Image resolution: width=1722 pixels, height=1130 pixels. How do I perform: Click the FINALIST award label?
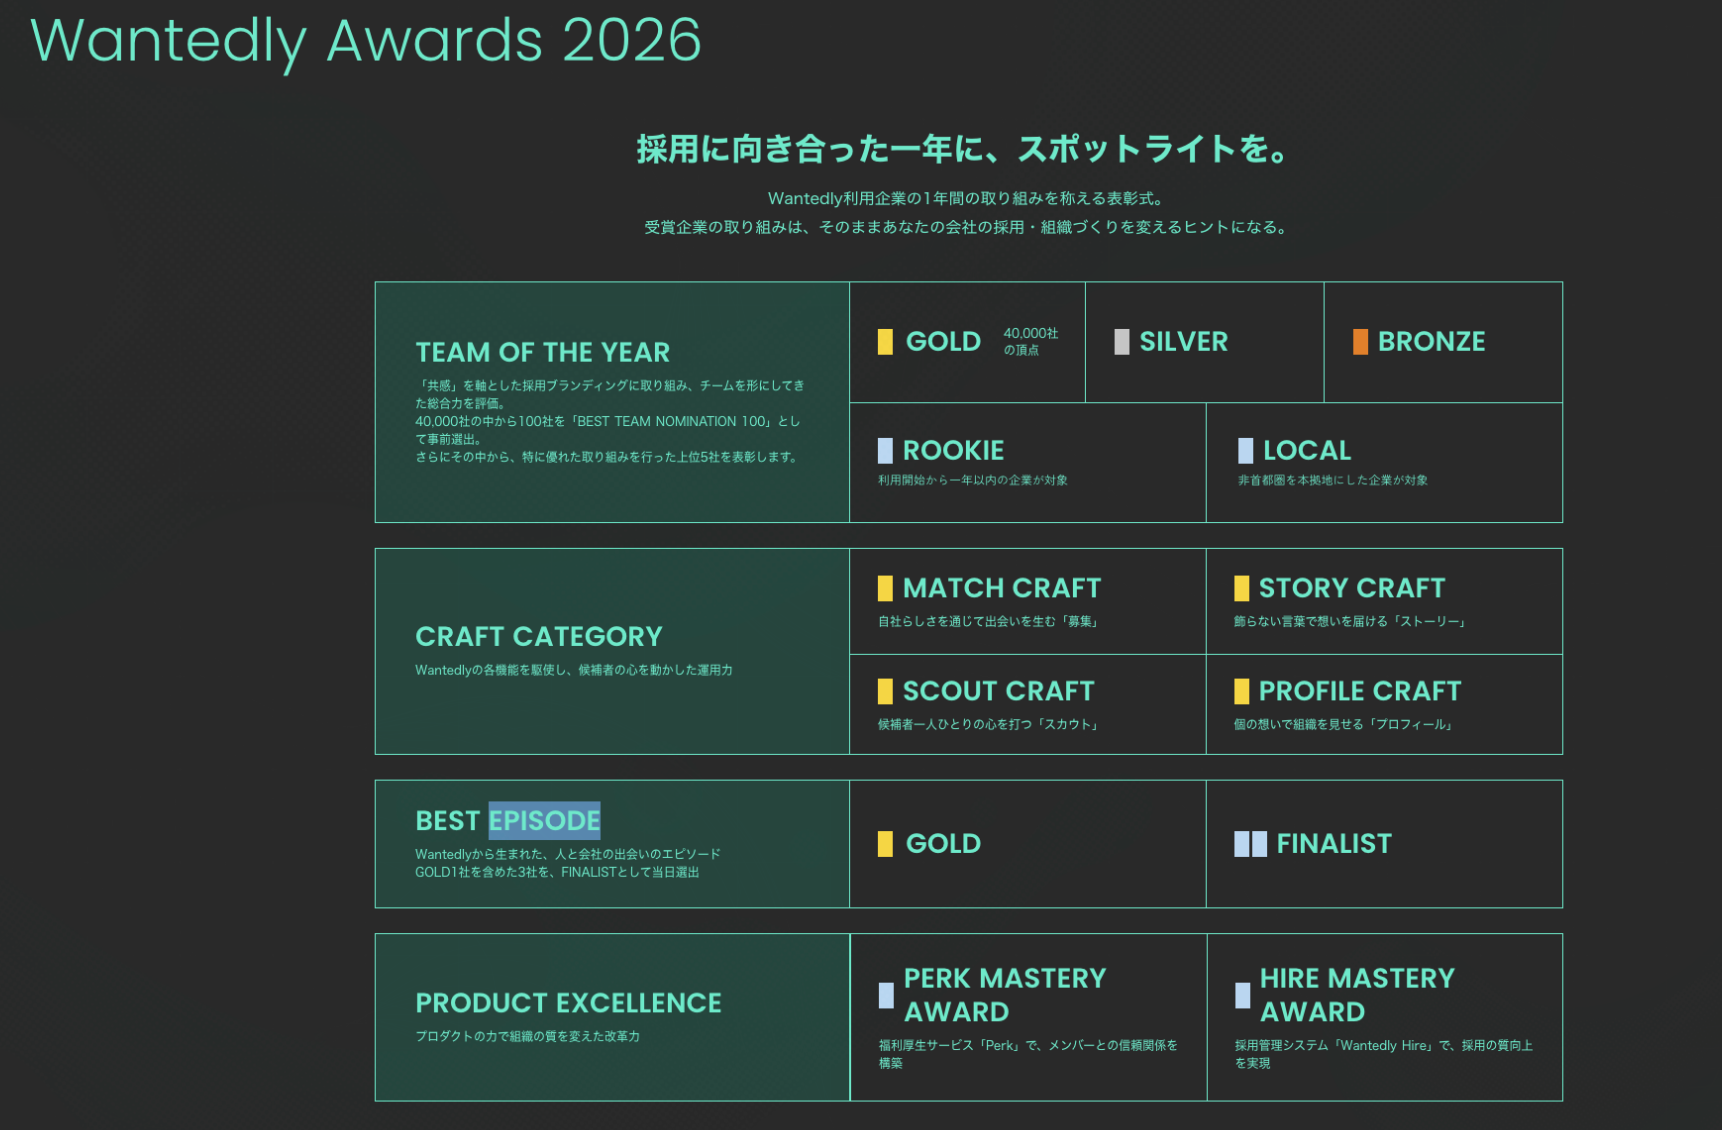[x=1334, y=844]
